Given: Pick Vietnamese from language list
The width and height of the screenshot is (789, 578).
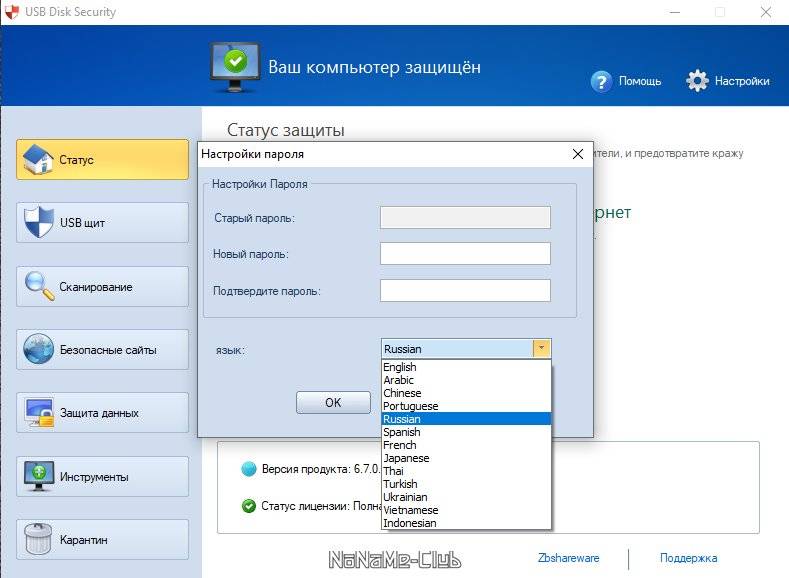Looking at the screenshot, I should point(466,510).
